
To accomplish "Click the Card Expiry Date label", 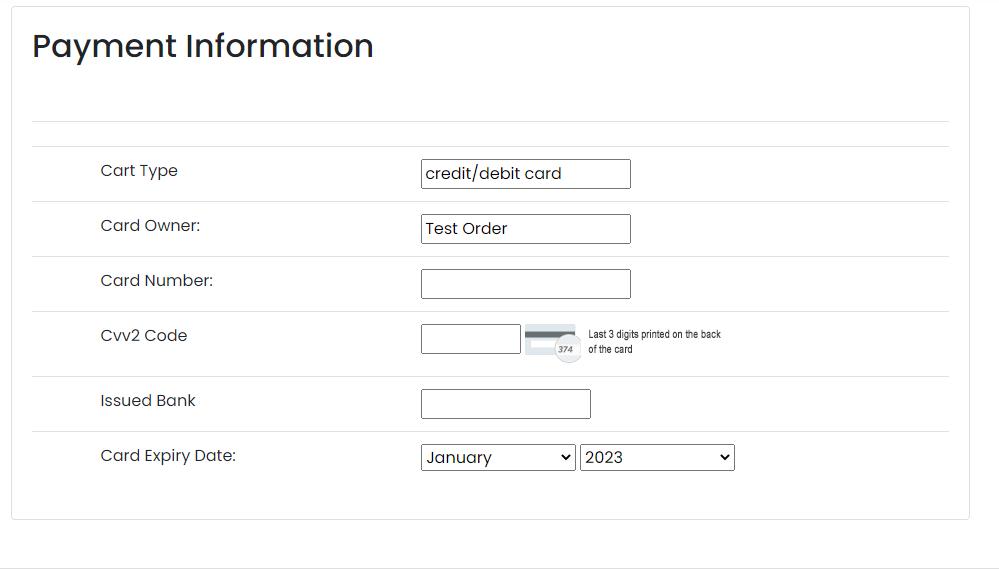I will (168, 455).
